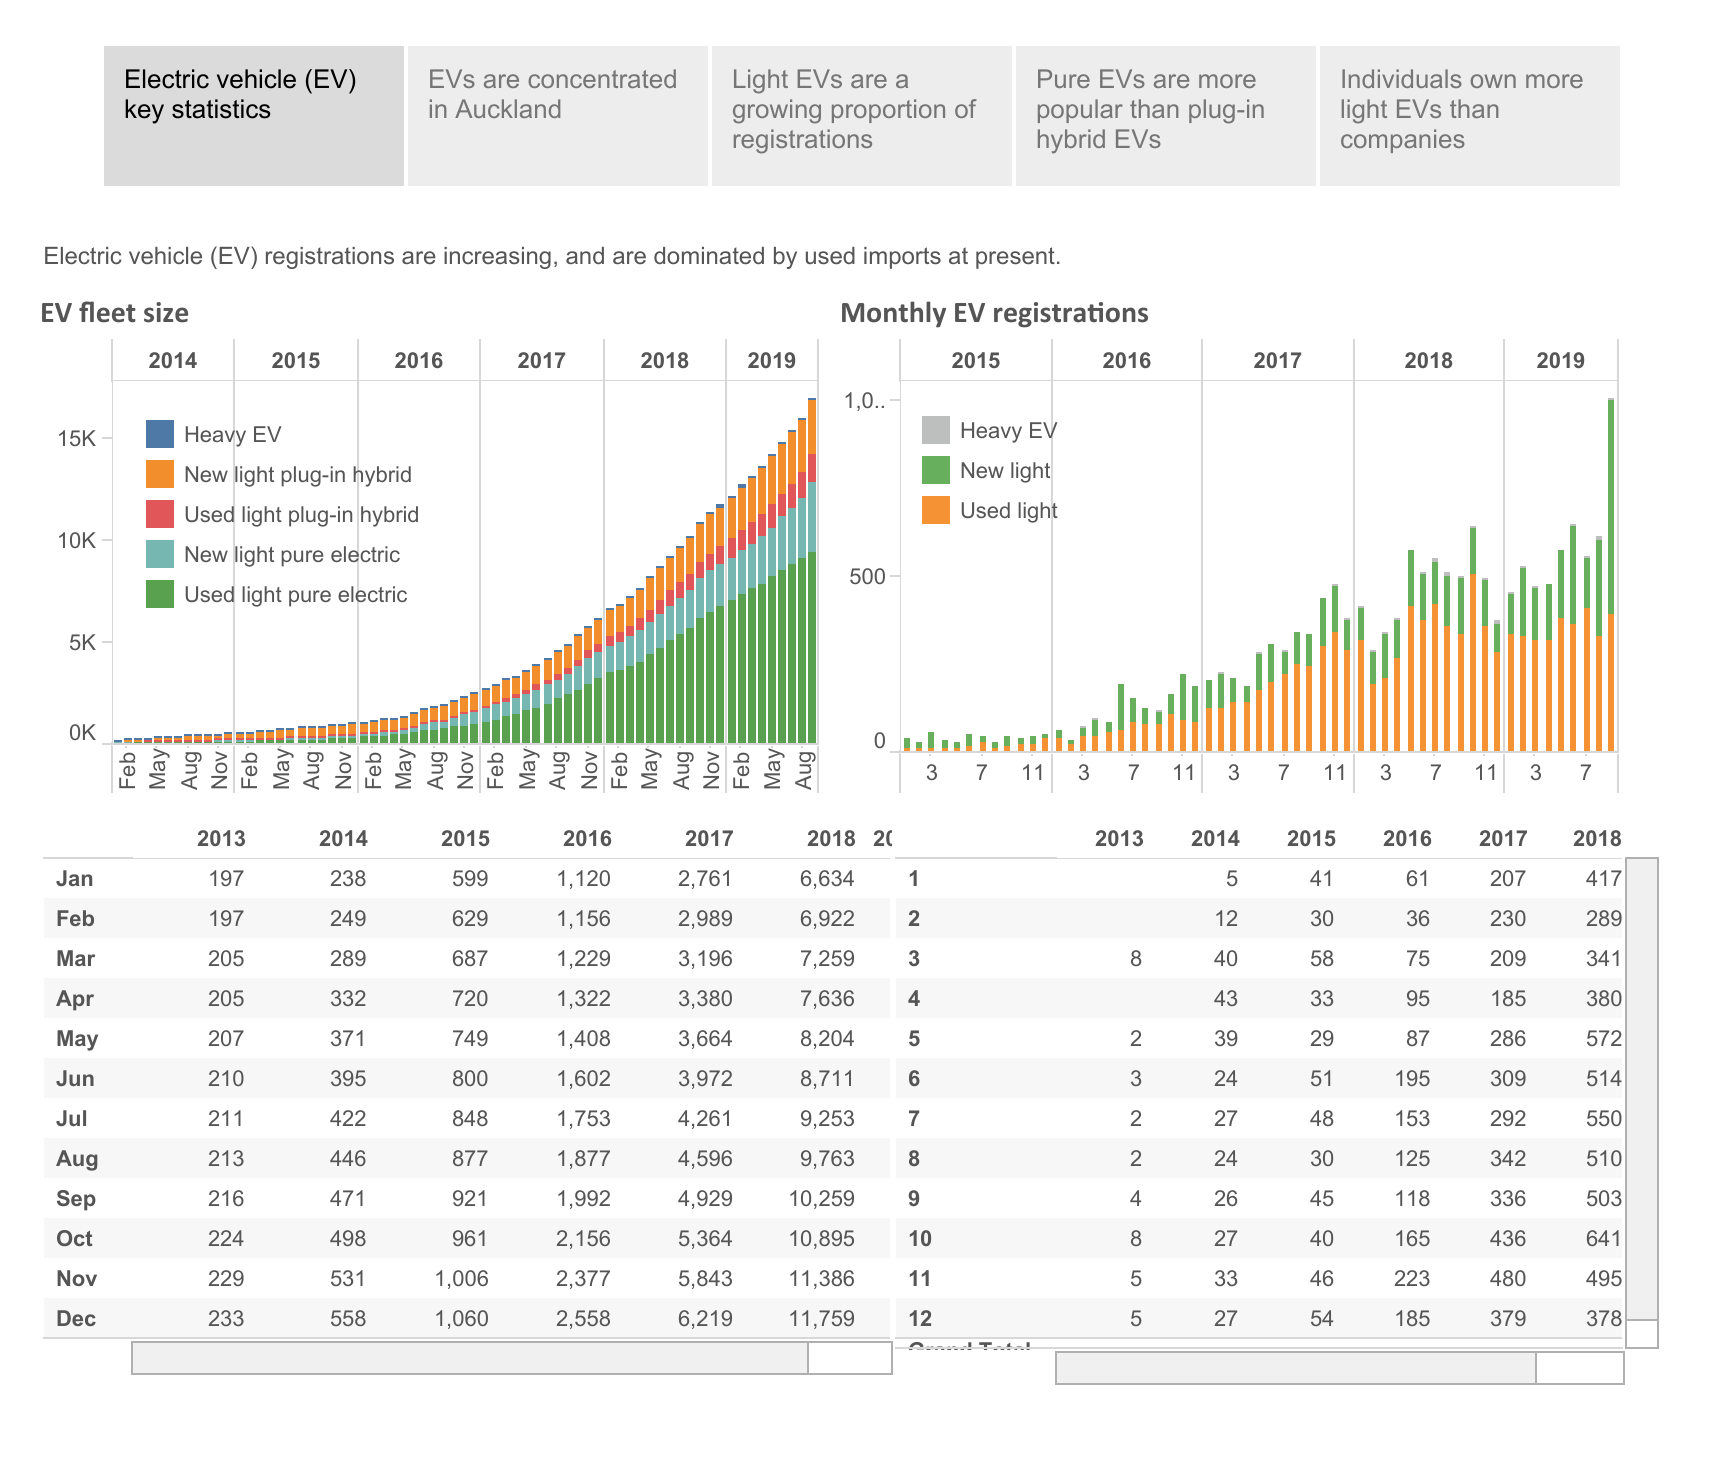Screen dimensions: 1718x1458
Task: Click the 2016 header in monthly registrations chart
Action: click(x=1127, y=360)
